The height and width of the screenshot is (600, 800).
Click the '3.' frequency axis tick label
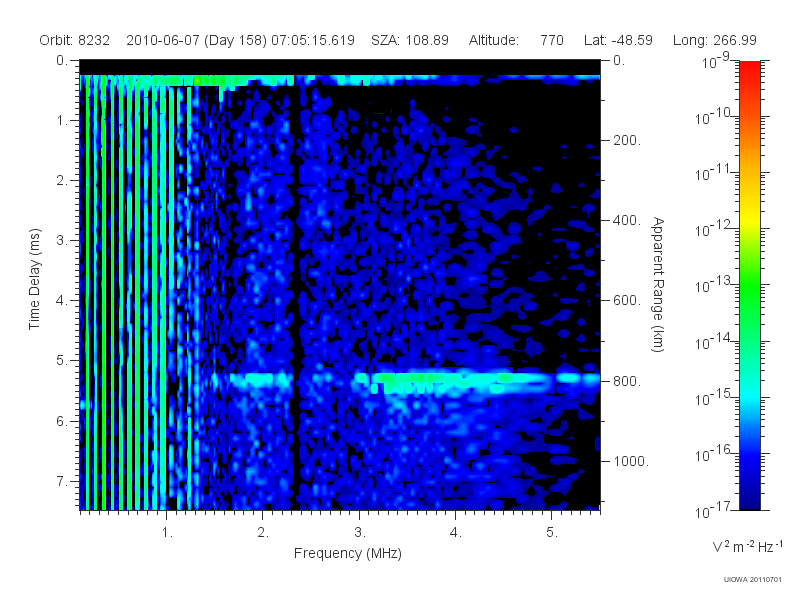[x=360, y=533]
